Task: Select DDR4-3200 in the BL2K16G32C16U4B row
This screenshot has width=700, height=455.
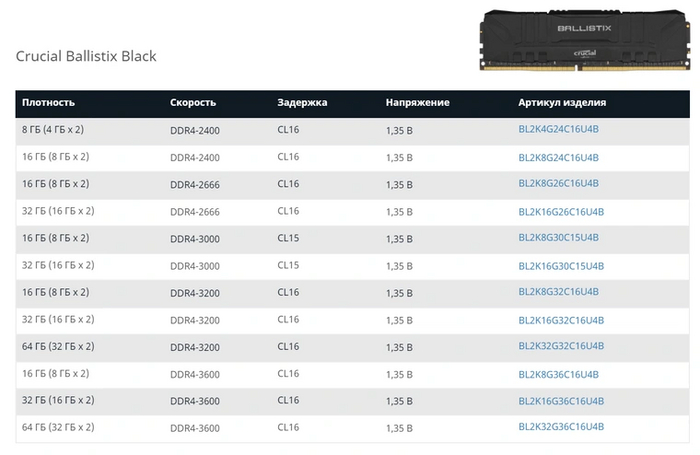Action: tap(195, 320)
